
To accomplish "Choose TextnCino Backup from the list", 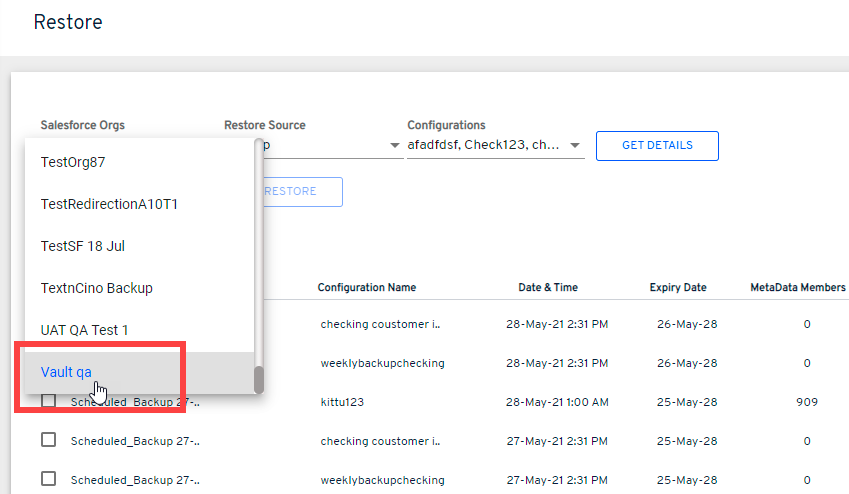I will pos(96,288).
